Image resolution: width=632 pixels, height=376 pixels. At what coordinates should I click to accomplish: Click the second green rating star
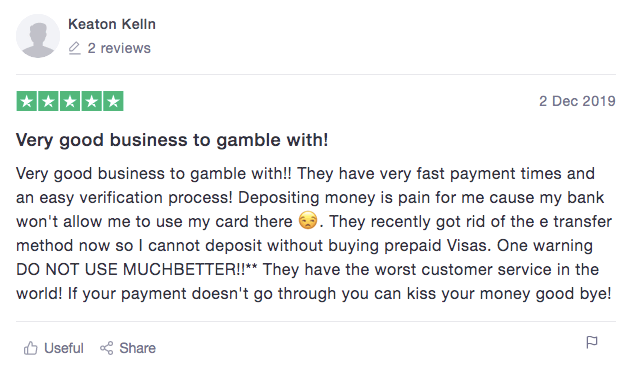48,101
